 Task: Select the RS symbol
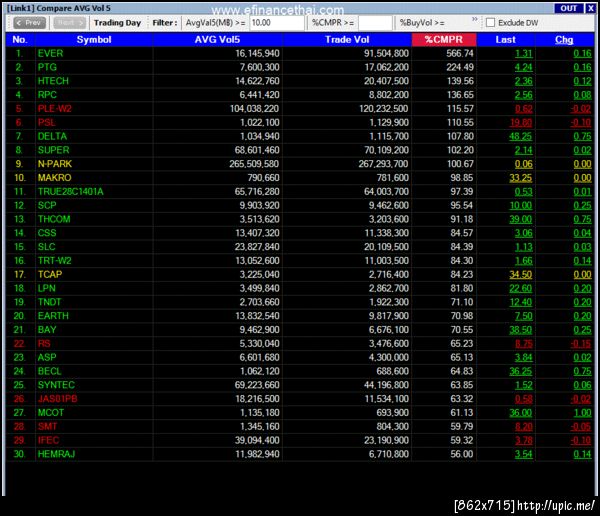coord(44,343)
